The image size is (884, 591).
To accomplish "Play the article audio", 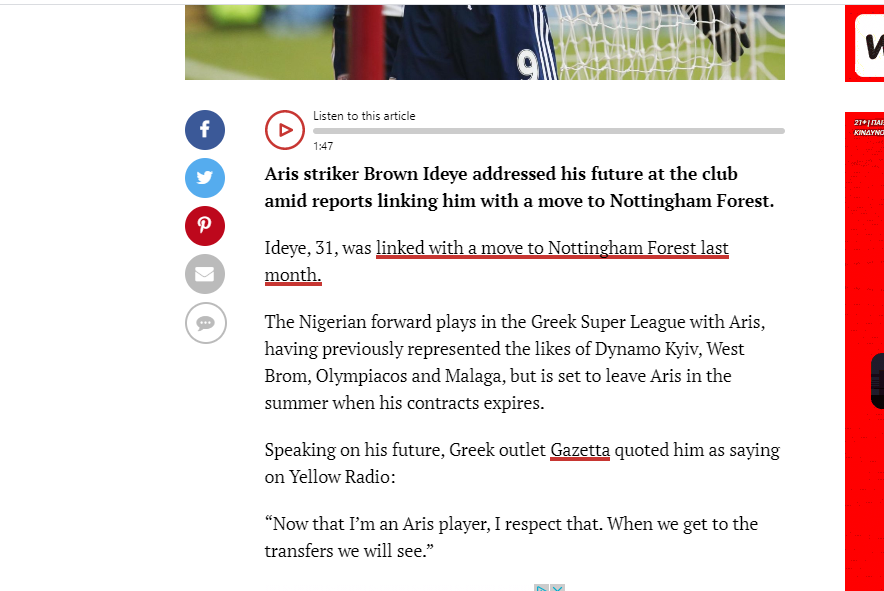I will [285, 130].
